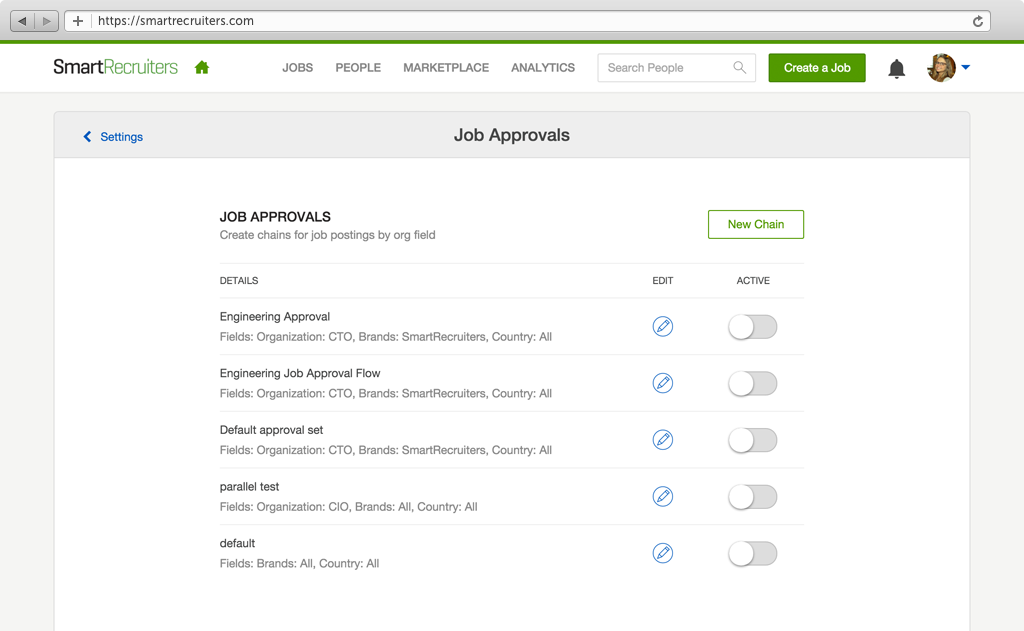The image size is (1024, 631).
Task: Go to the SmartRecruiters home icon
Action: tap(202, 67)
